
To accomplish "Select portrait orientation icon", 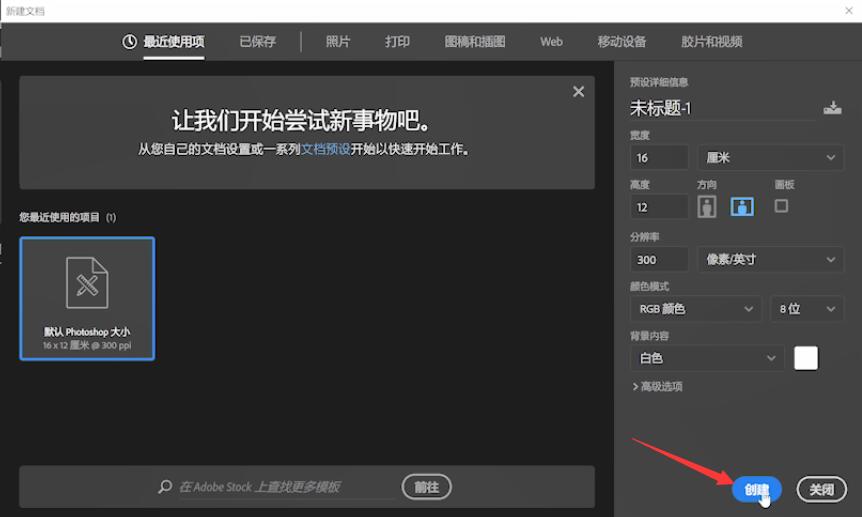I will point(707,207).
